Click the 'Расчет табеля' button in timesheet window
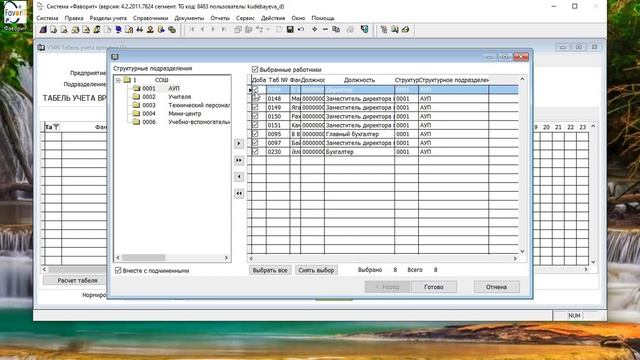Screen dimensions: 640x360 pyautogui.click(x=78, y=281)
